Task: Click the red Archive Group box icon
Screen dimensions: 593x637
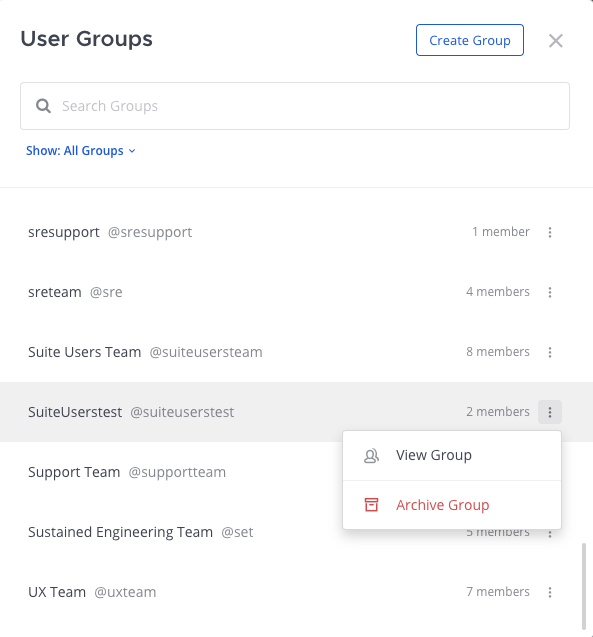Action: [x=371, y=505]
